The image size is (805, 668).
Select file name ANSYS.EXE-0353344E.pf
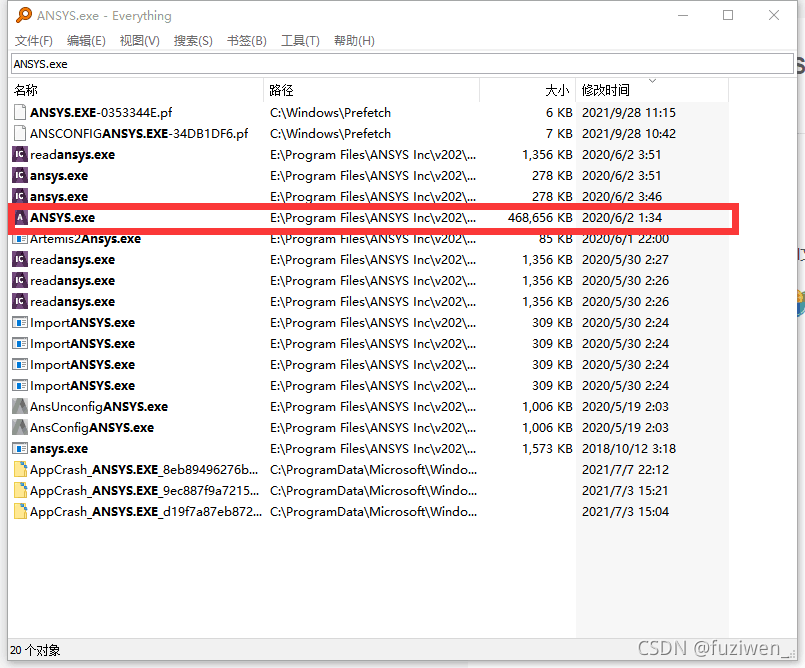click(x=101, y=112)
